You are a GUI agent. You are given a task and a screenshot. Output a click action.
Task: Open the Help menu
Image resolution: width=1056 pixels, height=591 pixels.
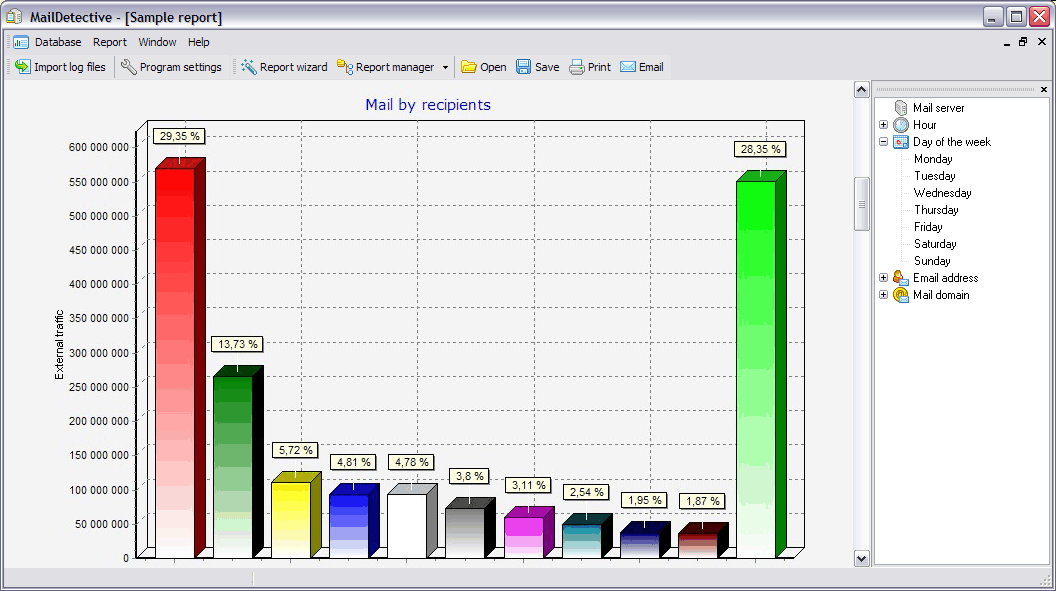coord(198,42)
